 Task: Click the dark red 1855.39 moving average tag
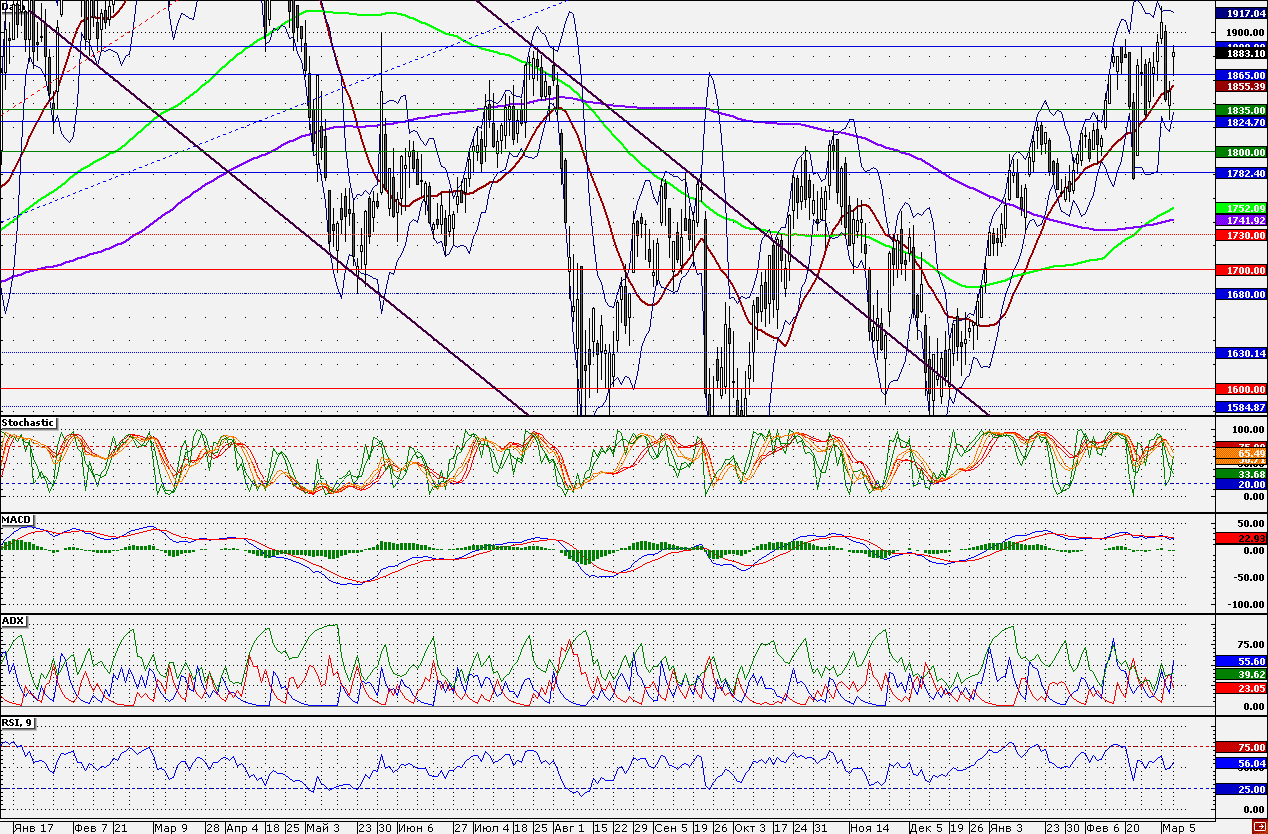pos(1240,87)
